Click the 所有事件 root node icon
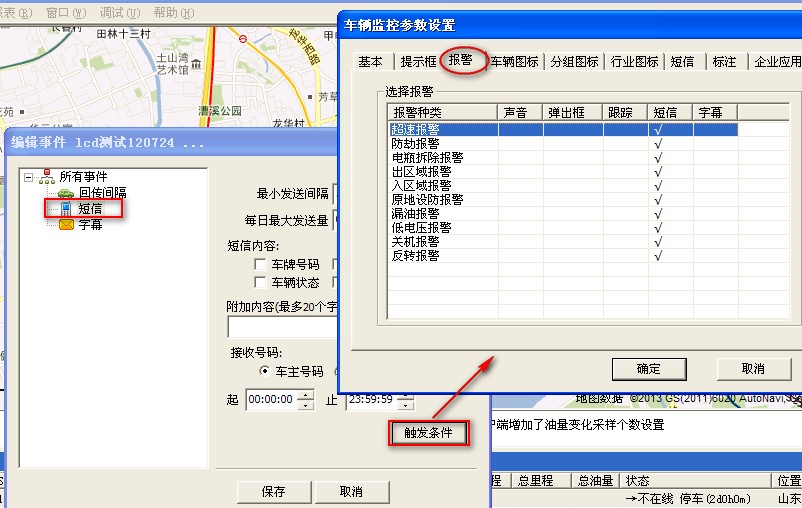 click(47, 177)
